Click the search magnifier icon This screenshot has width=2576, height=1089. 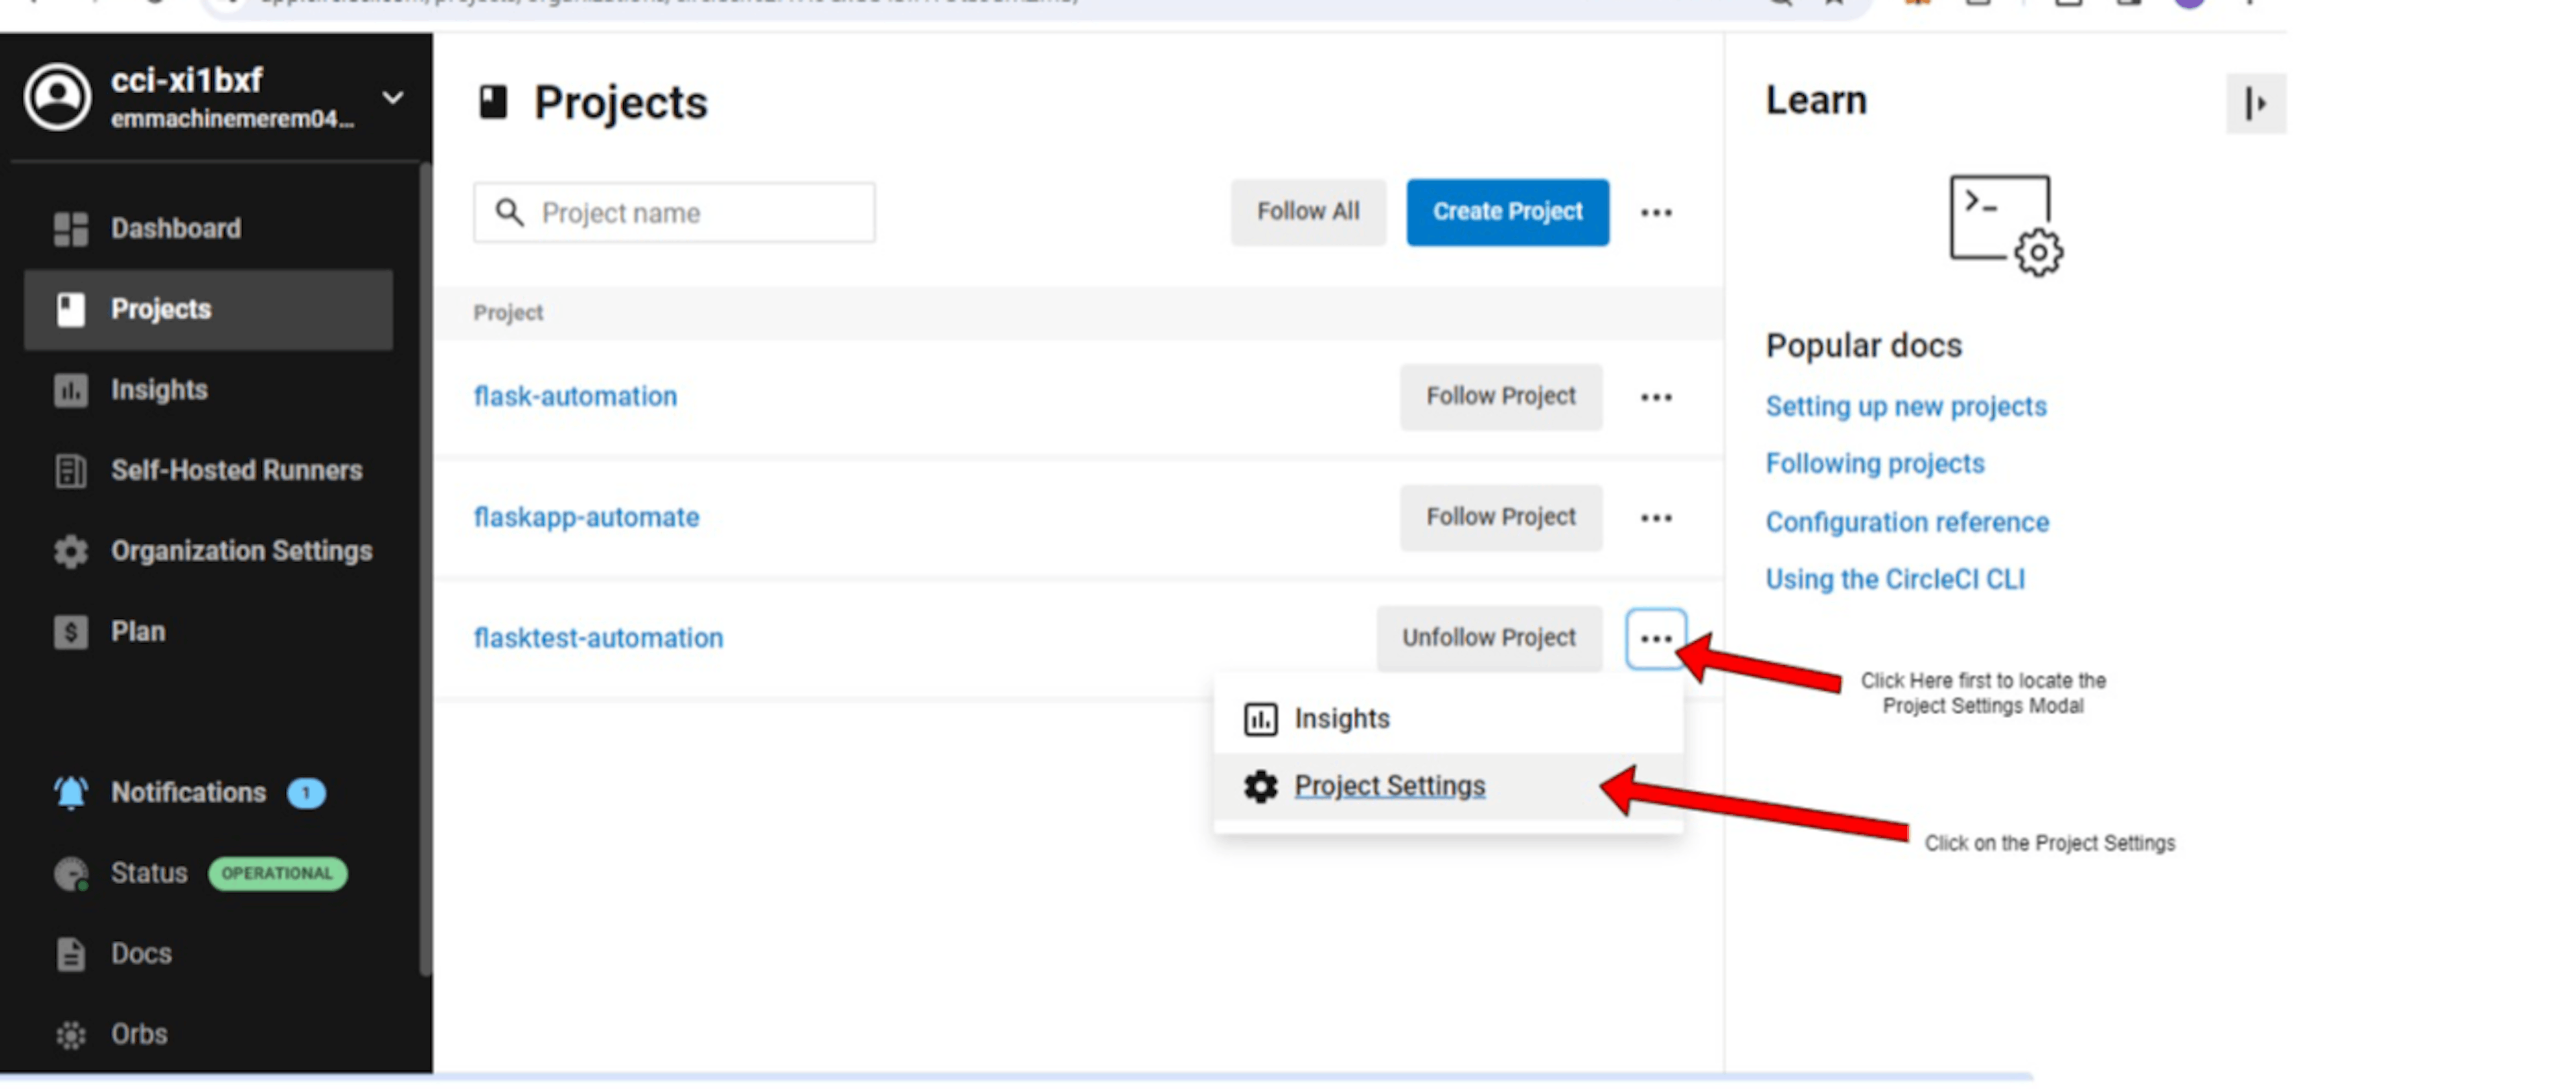pyautogui.click(x=510, y=213)
